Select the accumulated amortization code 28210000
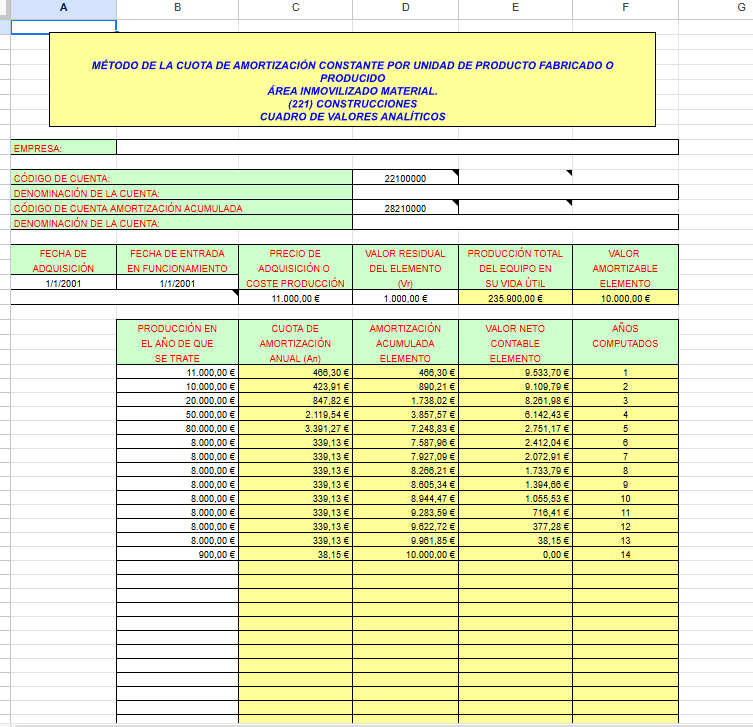Image resolution: width=753 pixels, height=727 pixels. tap(405, 208)
